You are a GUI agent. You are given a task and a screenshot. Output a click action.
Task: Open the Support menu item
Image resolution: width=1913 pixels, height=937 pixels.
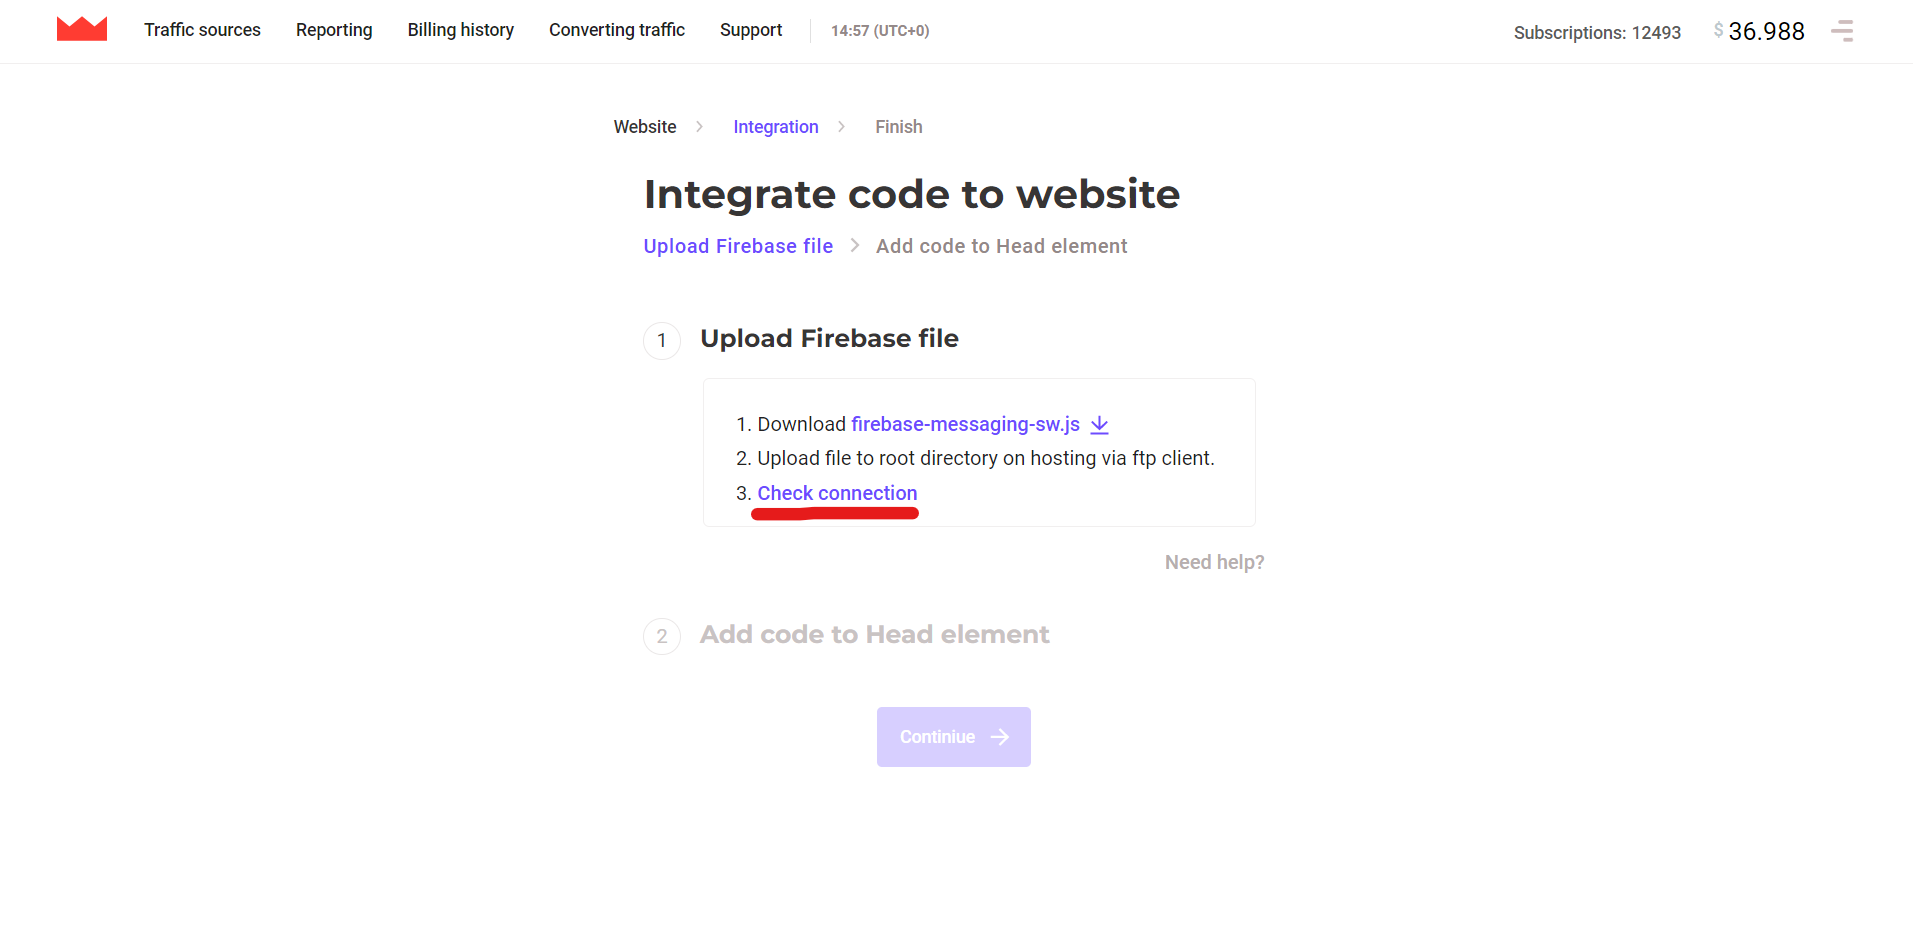(x=751, y=30)
